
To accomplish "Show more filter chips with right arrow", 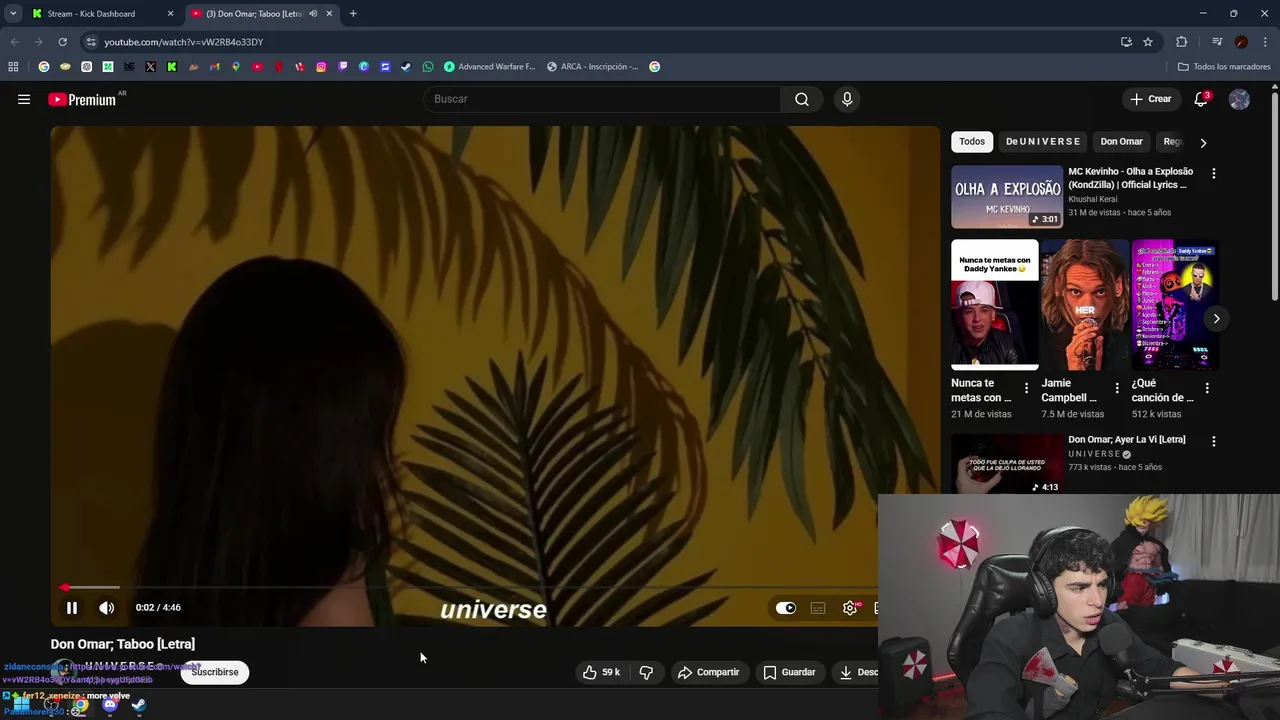I will pyautogui.click(x=1203, y=142).
